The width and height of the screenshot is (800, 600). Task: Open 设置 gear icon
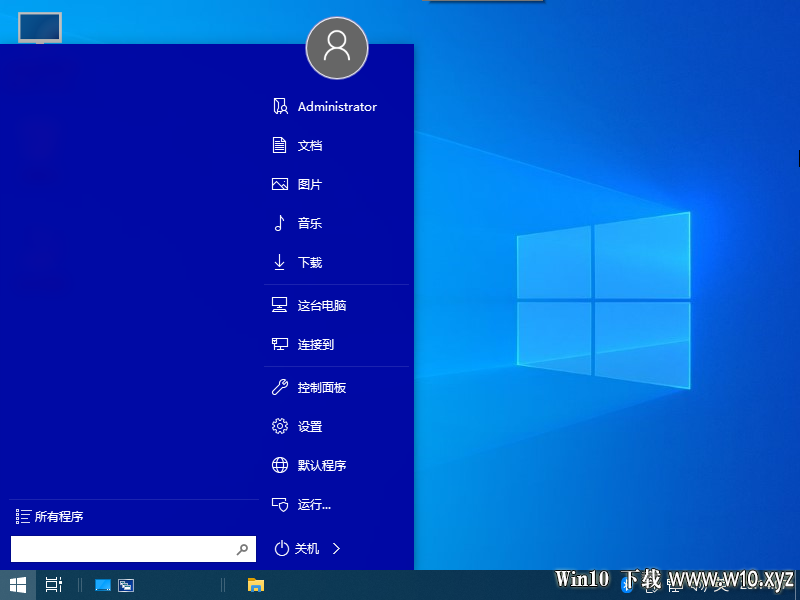point(280,426)
